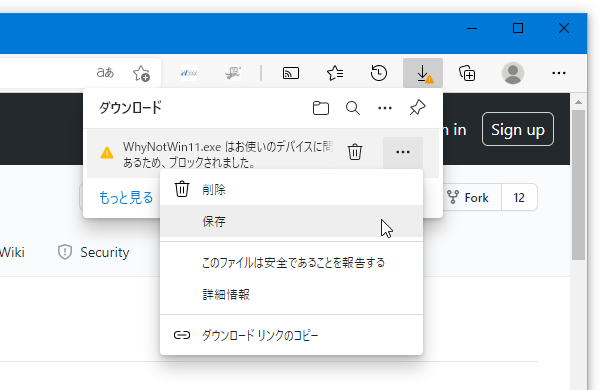The image size is (600, 390).
Task: Open 詳細情報 menu entry
Action: [291, 294]
